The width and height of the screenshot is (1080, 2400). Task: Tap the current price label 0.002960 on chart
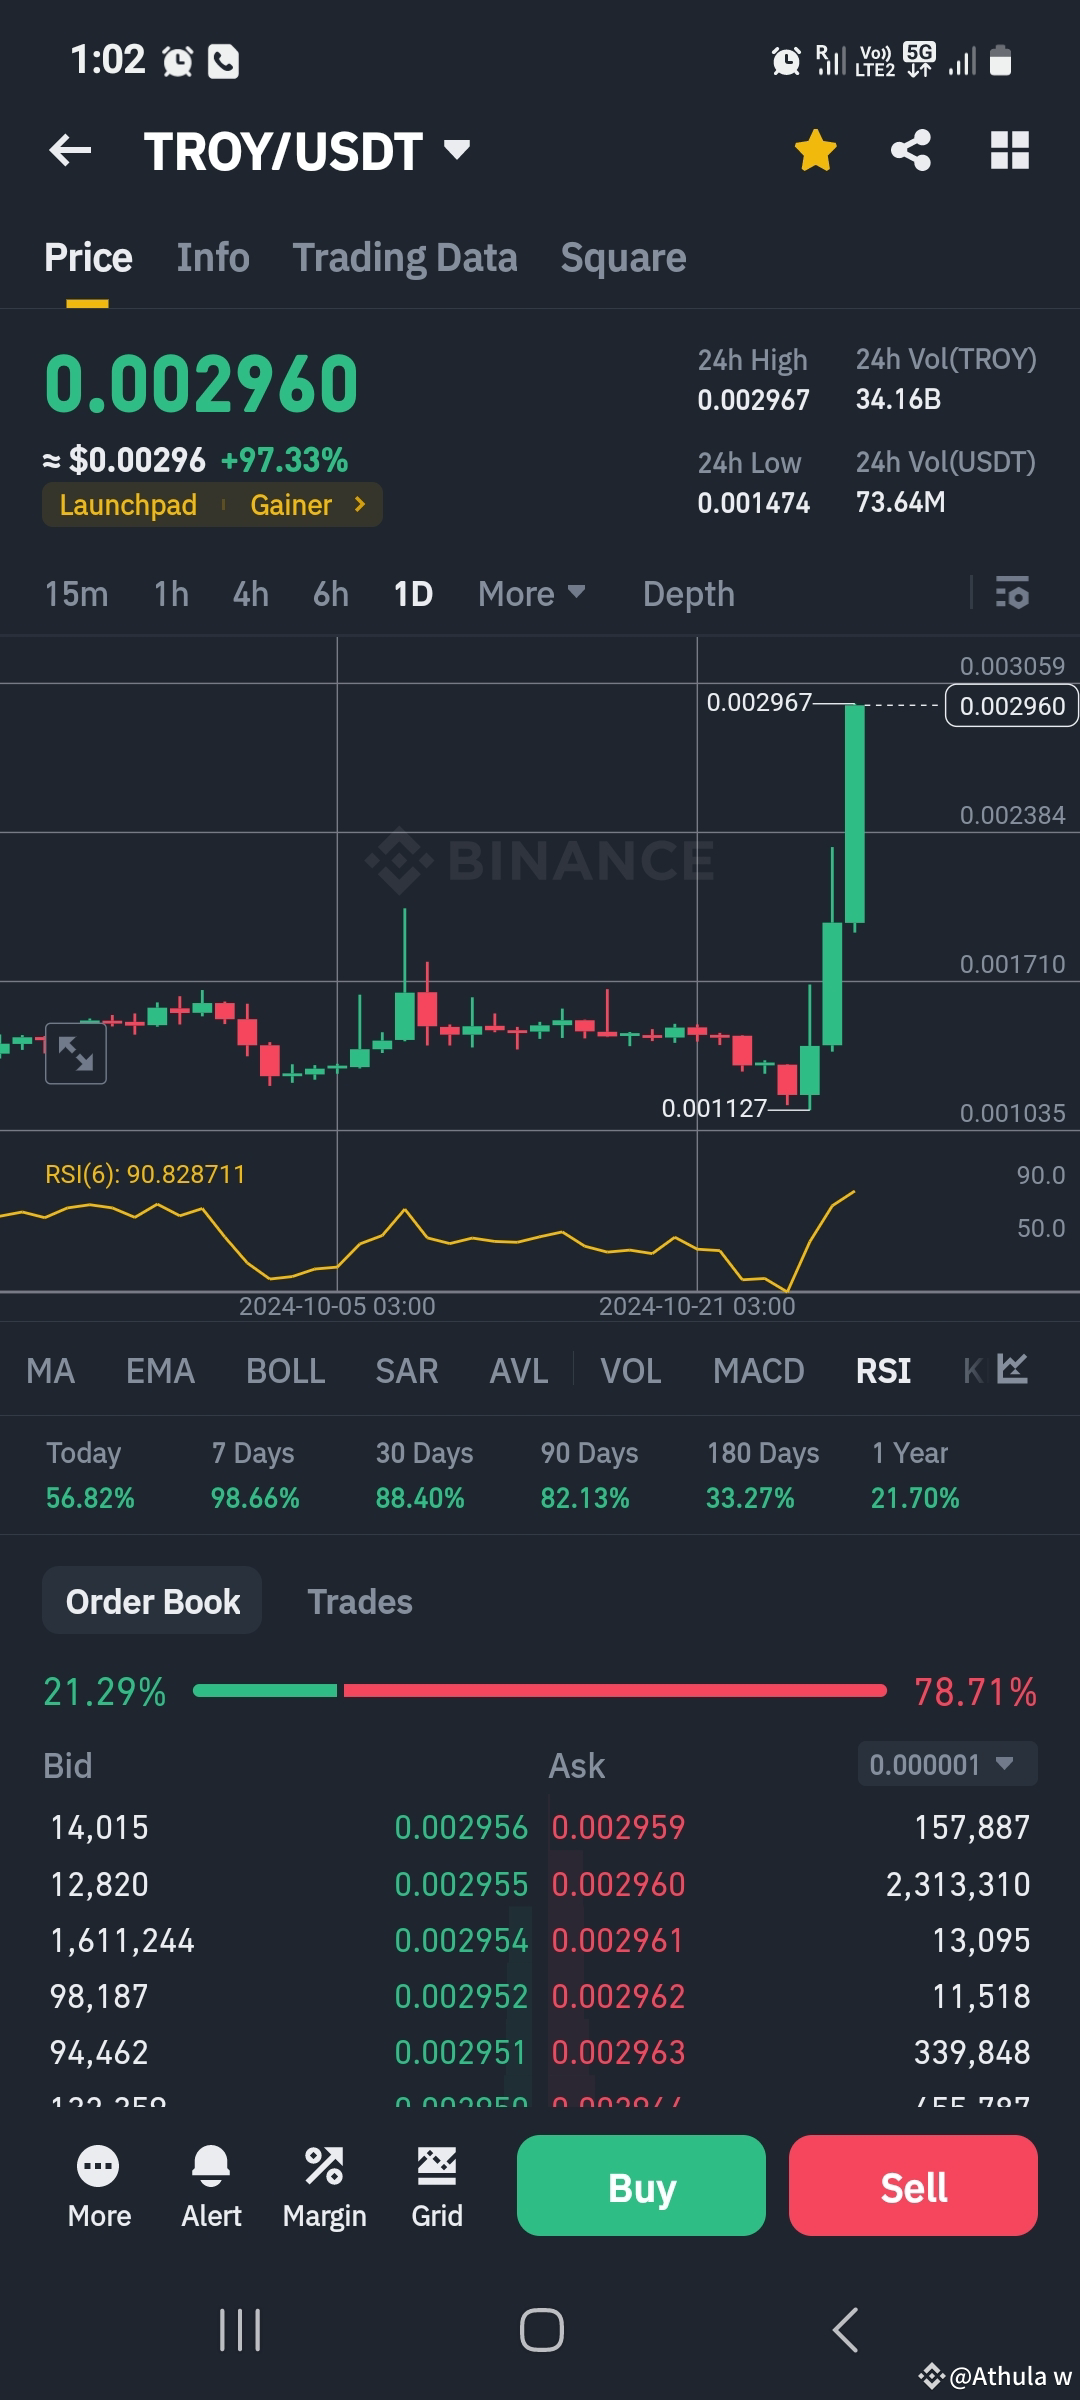(1012, 706)
